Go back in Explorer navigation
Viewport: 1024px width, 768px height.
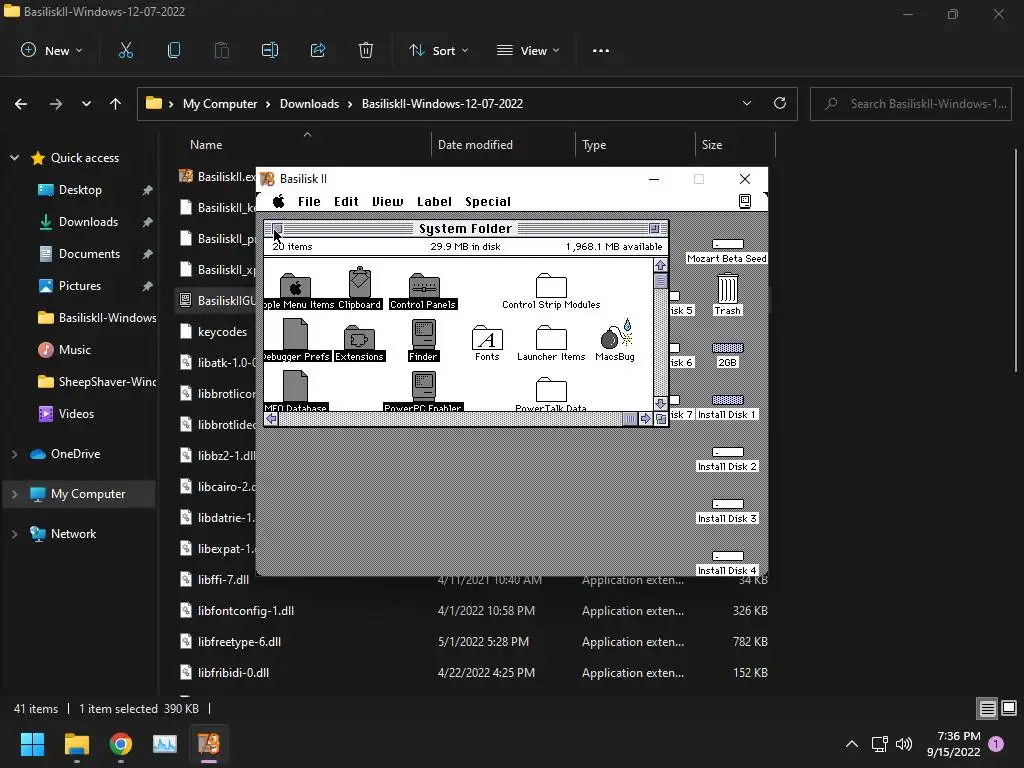pos(21,104)
